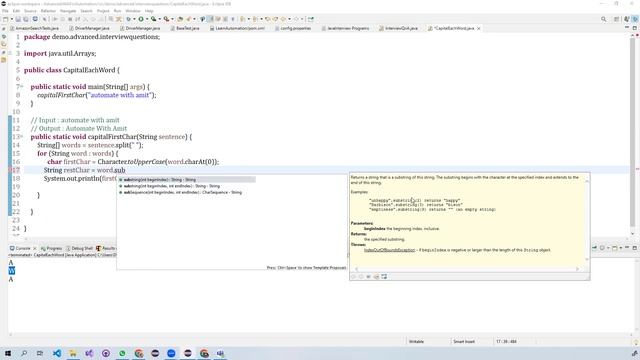
Task: Click the IndexOutOfBoundsException link in Javadoc
Action: tap(389, 250)
